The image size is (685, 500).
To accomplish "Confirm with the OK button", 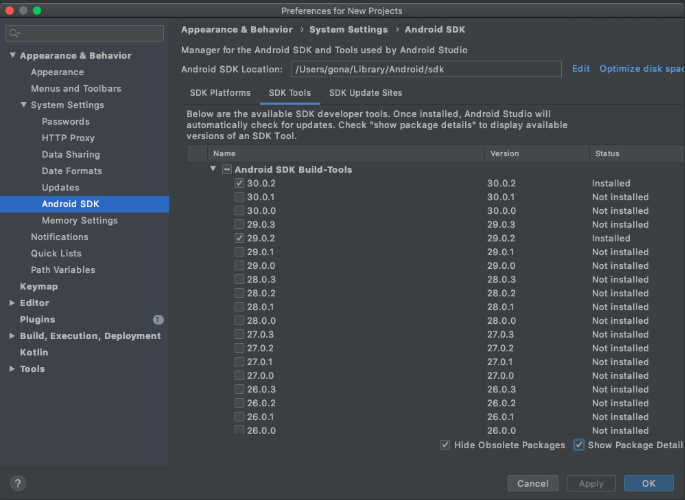I will click(649, 483).
